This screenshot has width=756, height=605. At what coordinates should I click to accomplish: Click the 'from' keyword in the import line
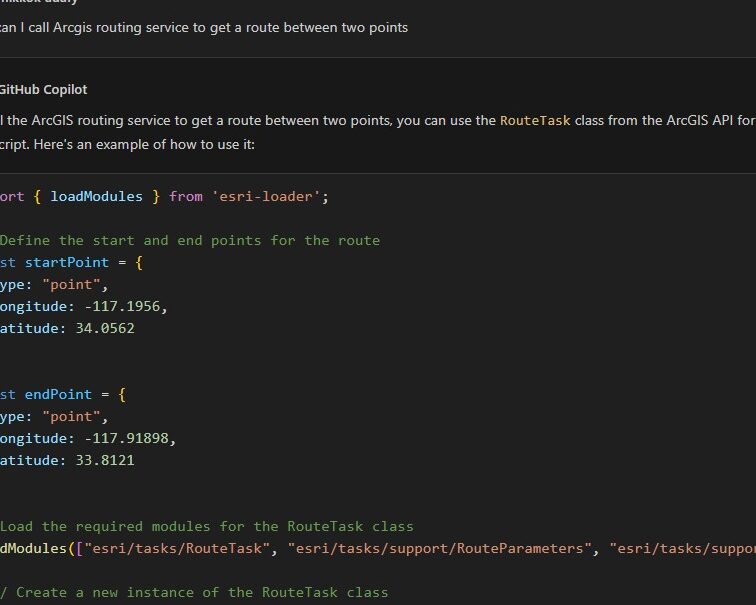click(186, 197)
